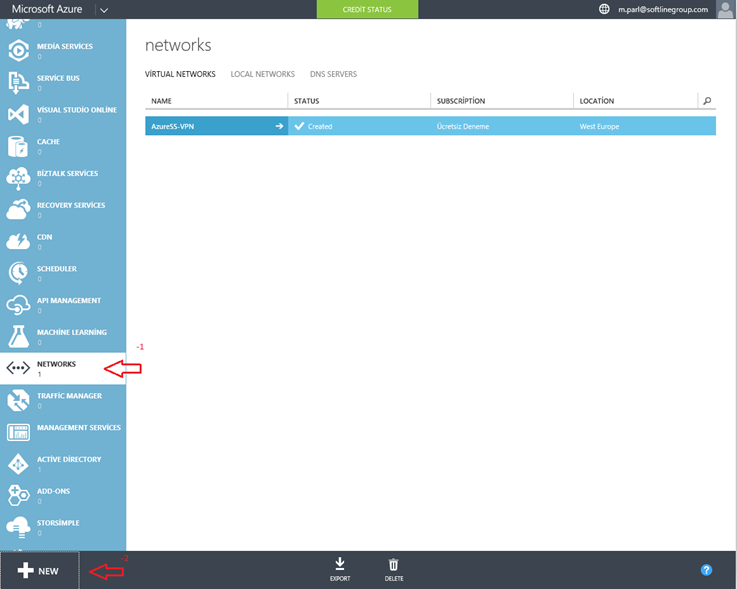Open account email m.parl@softlinegroup.com
Viewport: 737px width, 589px height.
pos(663,9)
